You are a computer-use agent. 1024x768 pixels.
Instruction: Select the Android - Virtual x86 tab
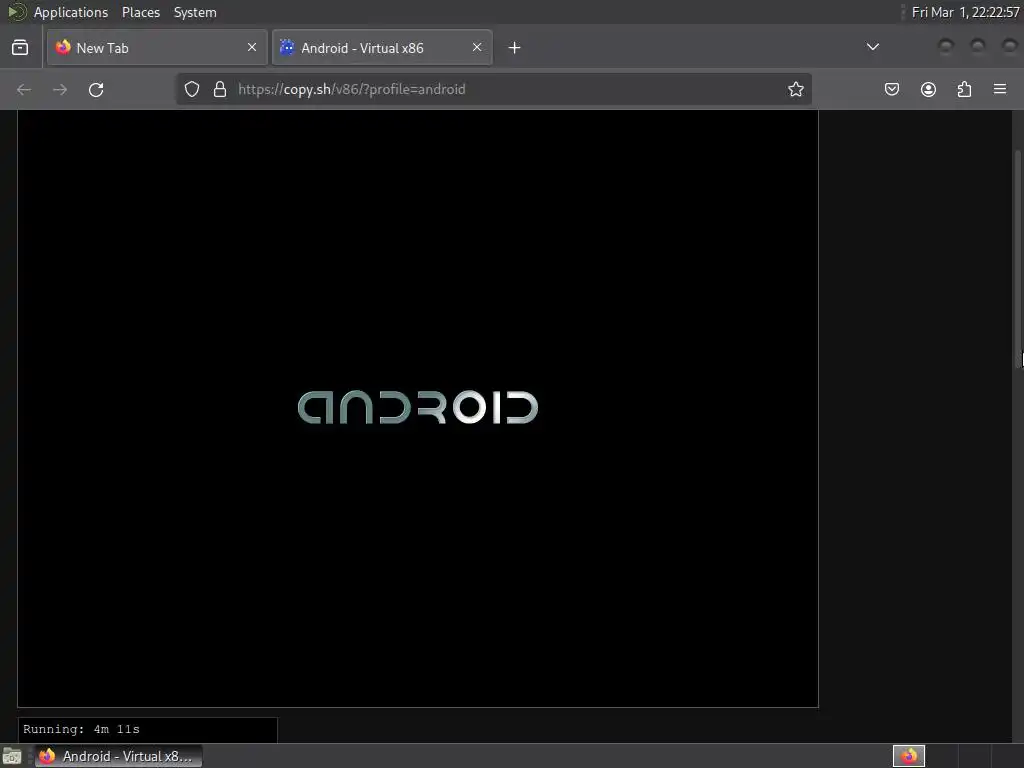[381, 48]
